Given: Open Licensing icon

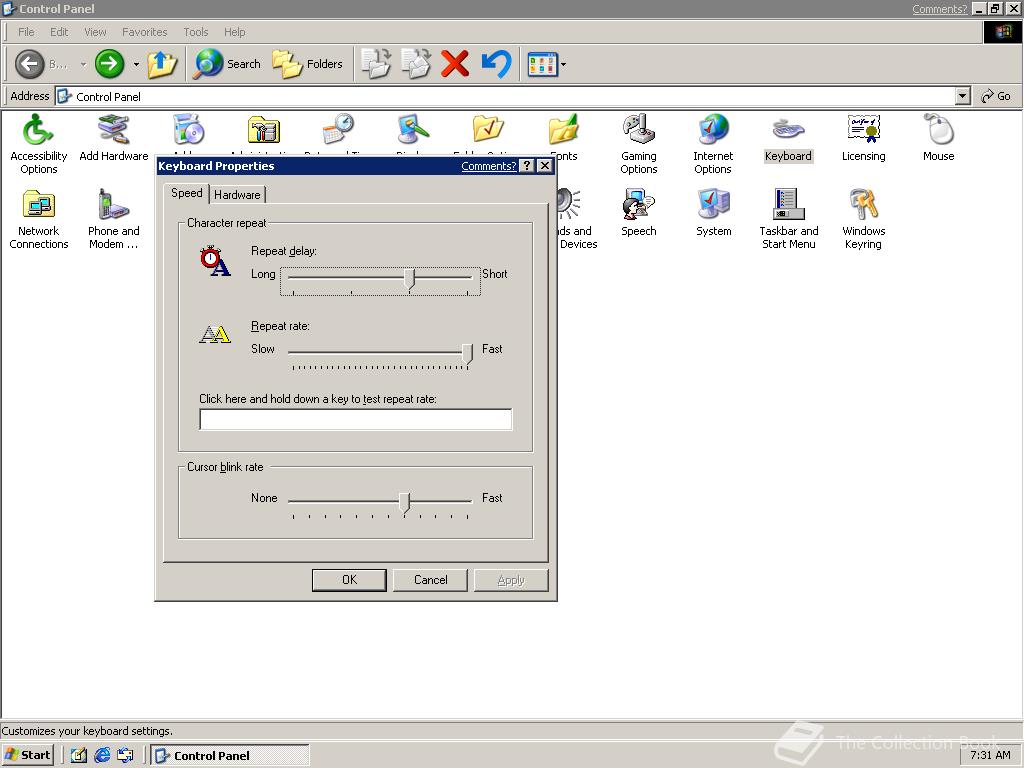Looking at the screenshot, I should click(863, 138).
